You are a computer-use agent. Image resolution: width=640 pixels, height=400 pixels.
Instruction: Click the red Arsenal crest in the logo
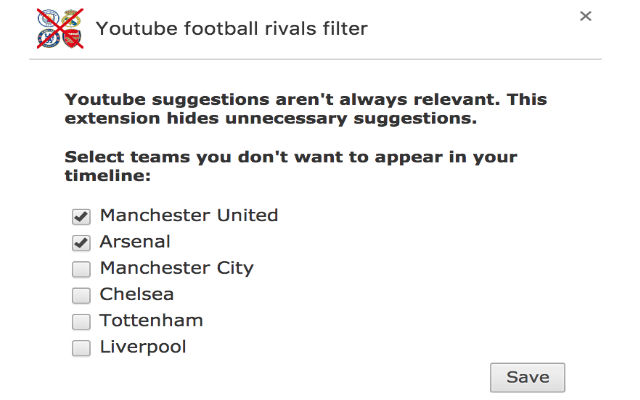[x=73, y=39]
